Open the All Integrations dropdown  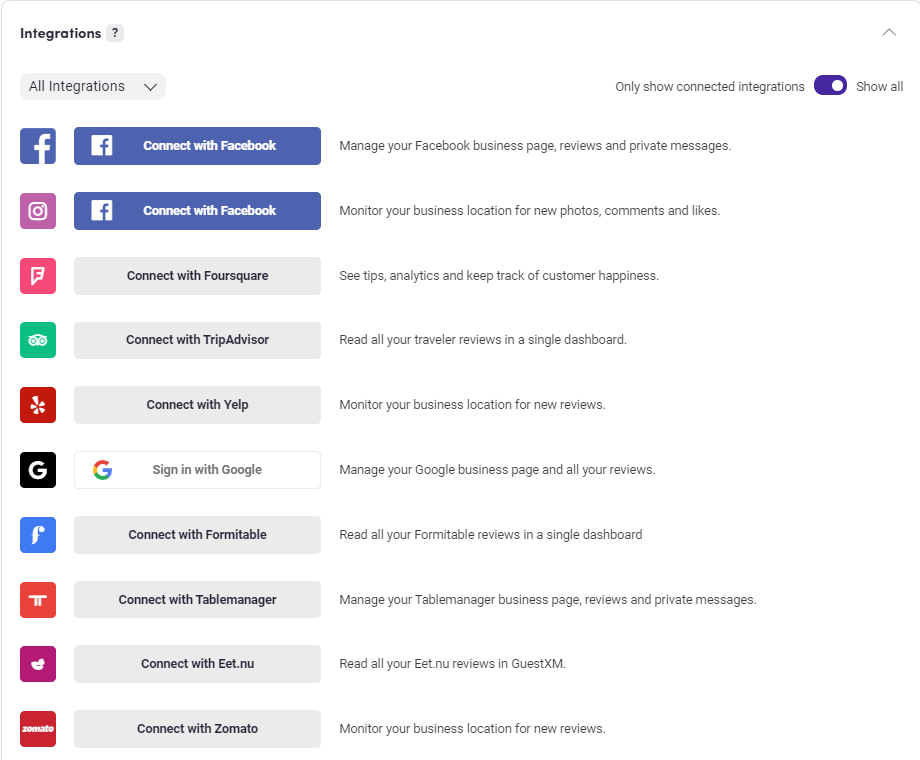[93, 86]
